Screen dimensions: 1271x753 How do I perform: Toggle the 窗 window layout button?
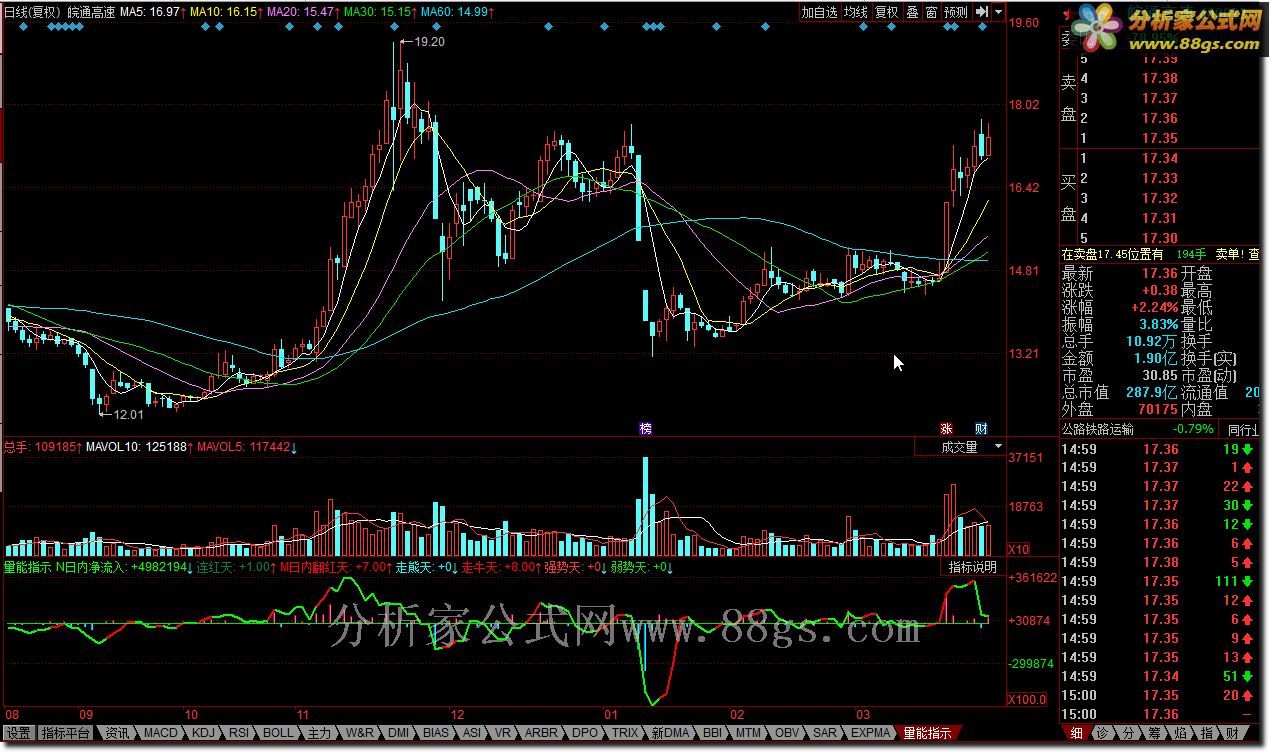[931, 12]
